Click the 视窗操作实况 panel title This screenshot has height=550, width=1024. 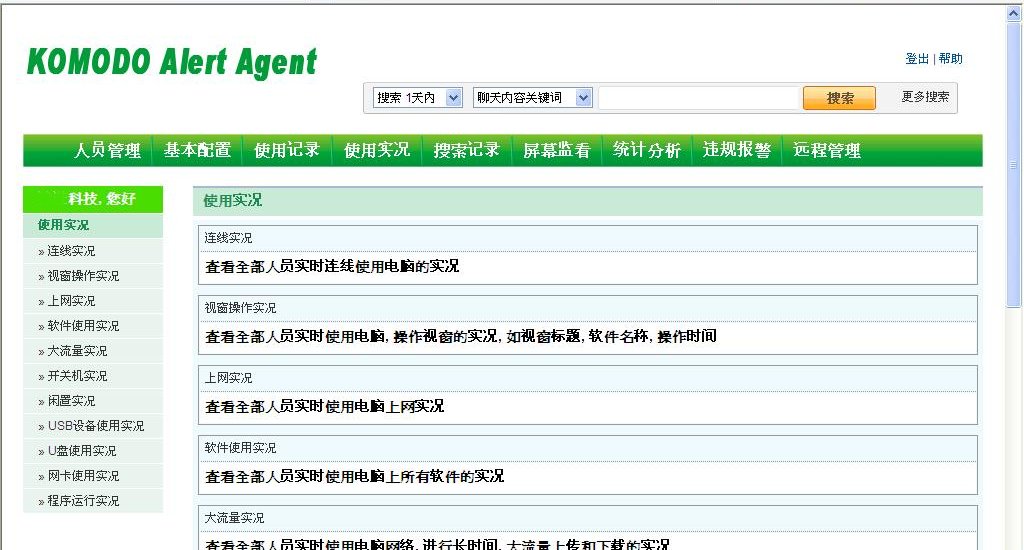click(x=240, y=308)
